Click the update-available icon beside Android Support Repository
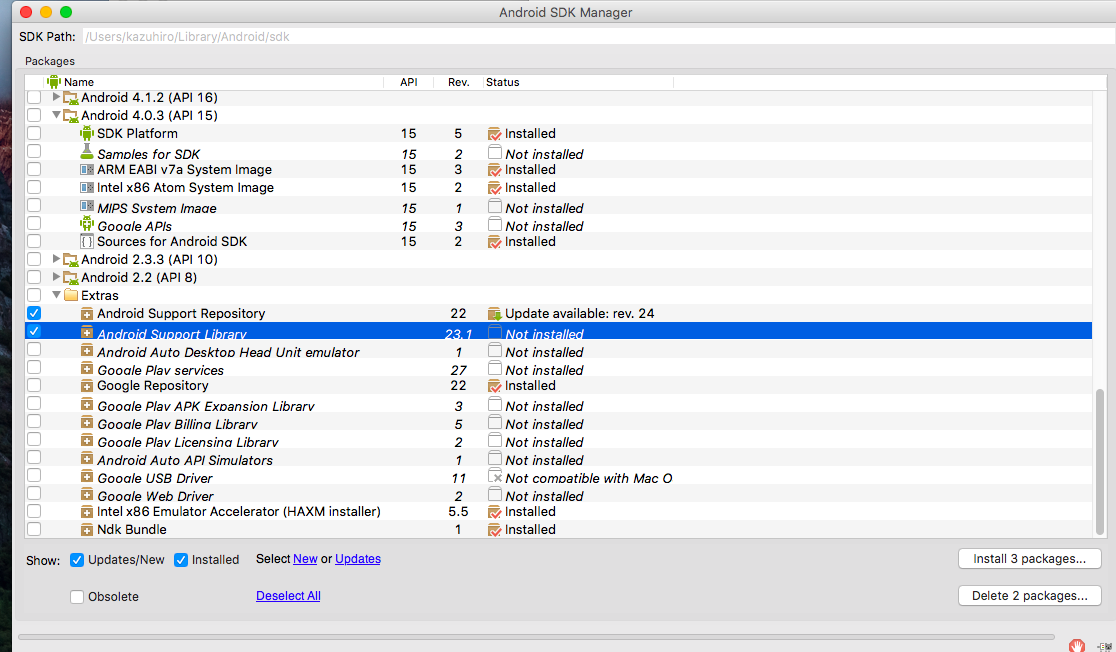This screenshot has height=652, width=1116. [x=494, y=313]
